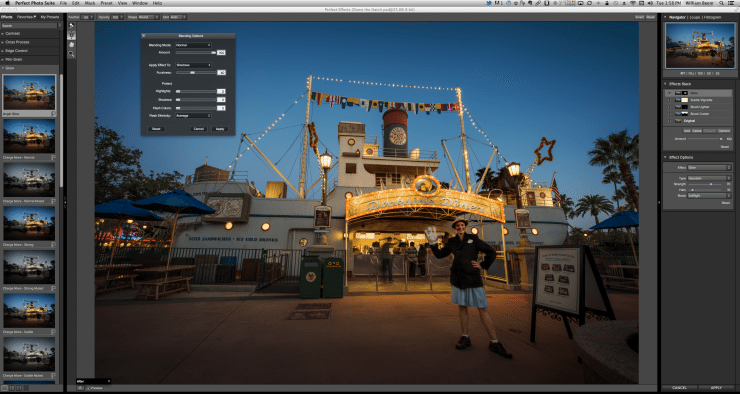Switch preset browser to two-column view
The height and width of the screenshot is (394, 740).
pyautogui.click(x=11, y=388)
